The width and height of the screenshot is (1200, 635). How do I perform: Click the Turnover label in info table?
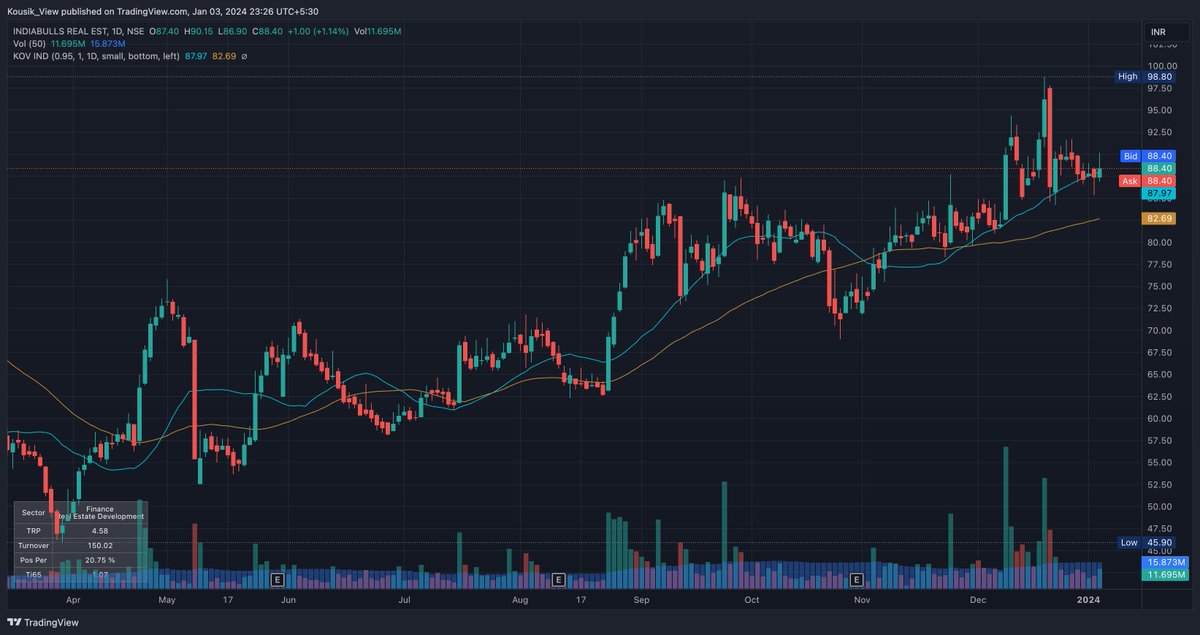pyautogui.click(x=33, y=545)
